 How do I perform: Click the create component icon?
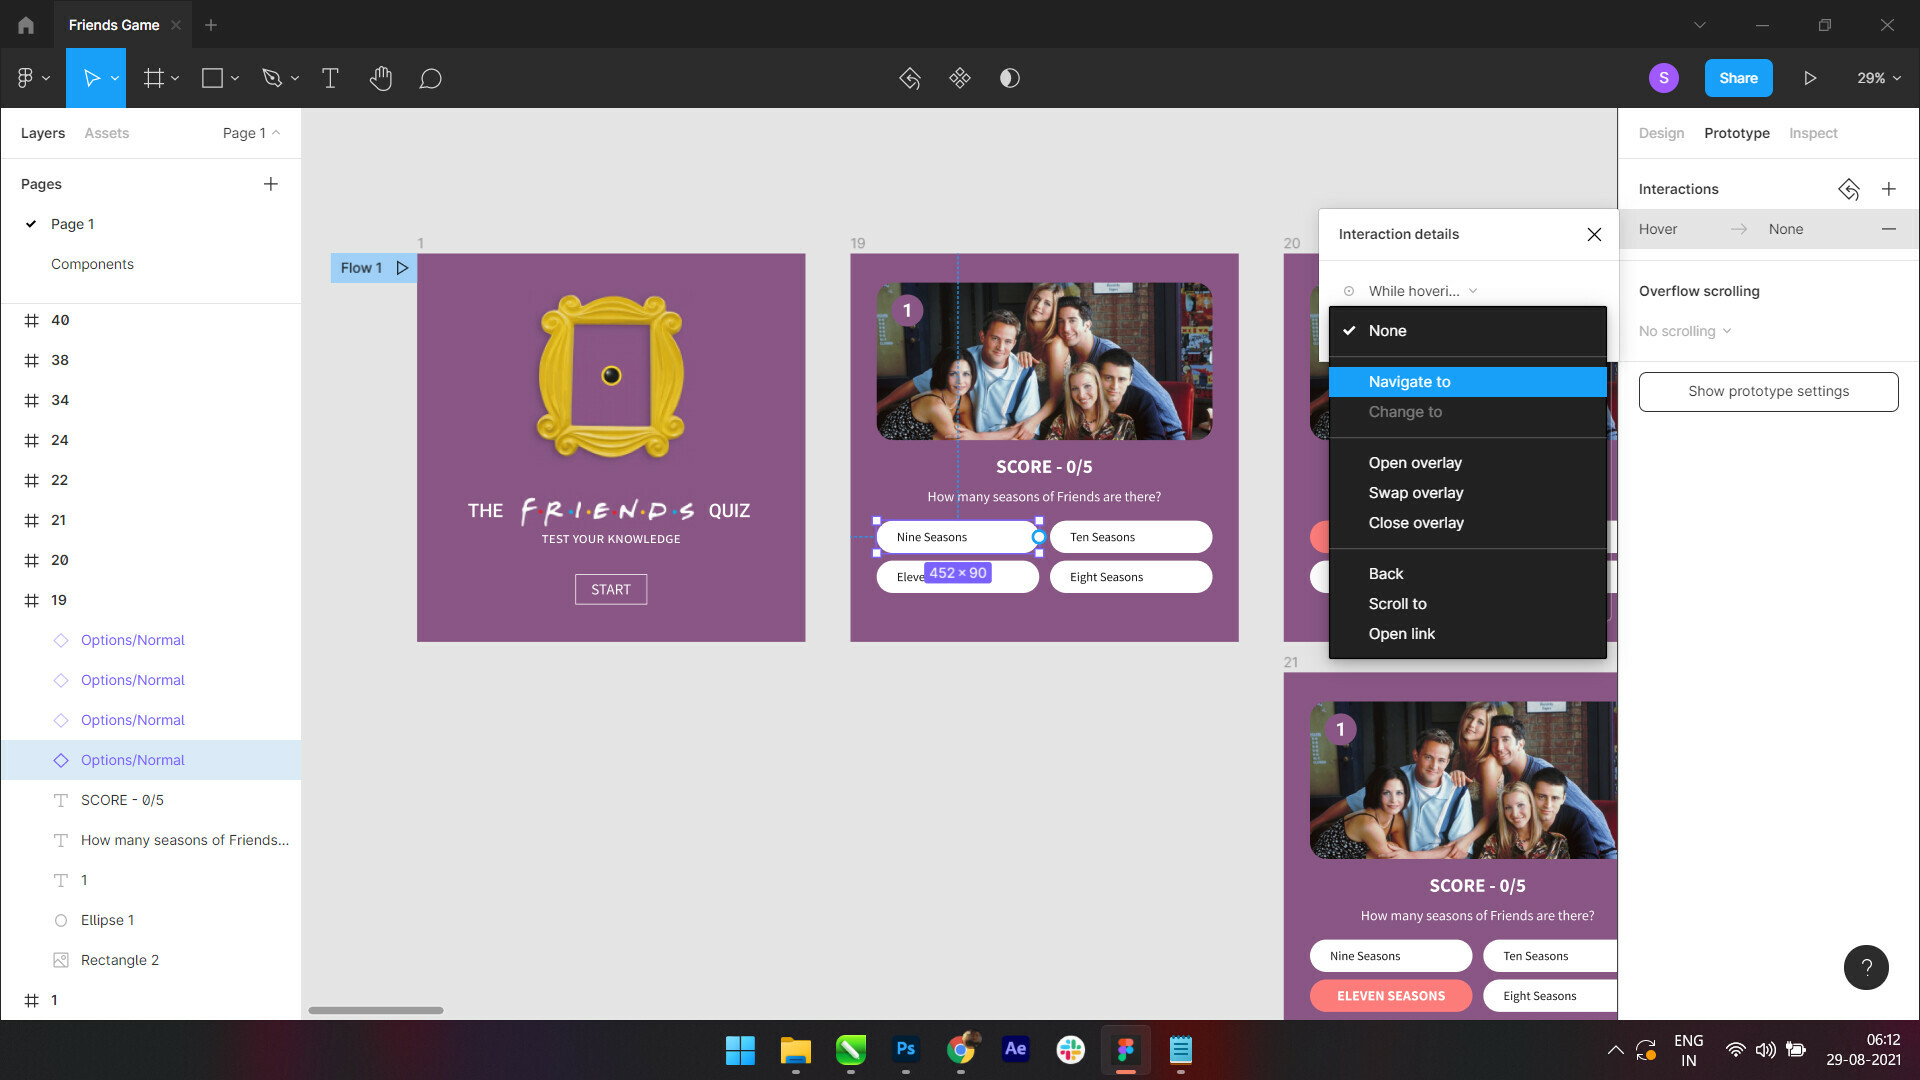(x=960, y=78)
